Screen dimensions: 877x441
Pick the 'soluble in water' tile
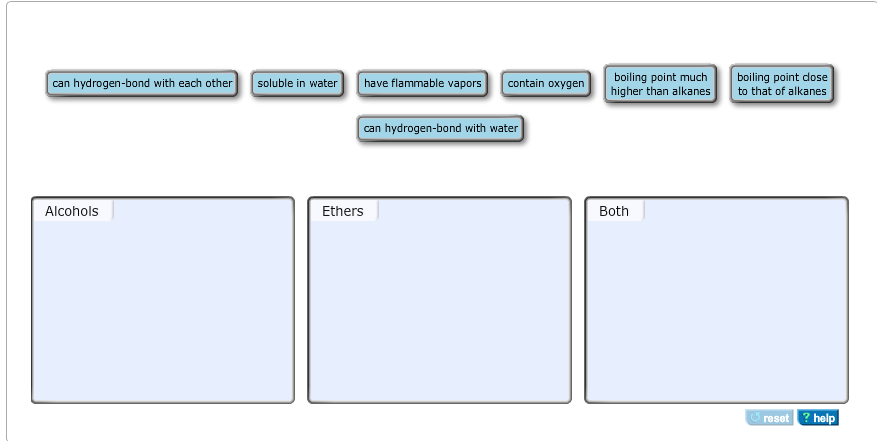click(x=297, y=84)
